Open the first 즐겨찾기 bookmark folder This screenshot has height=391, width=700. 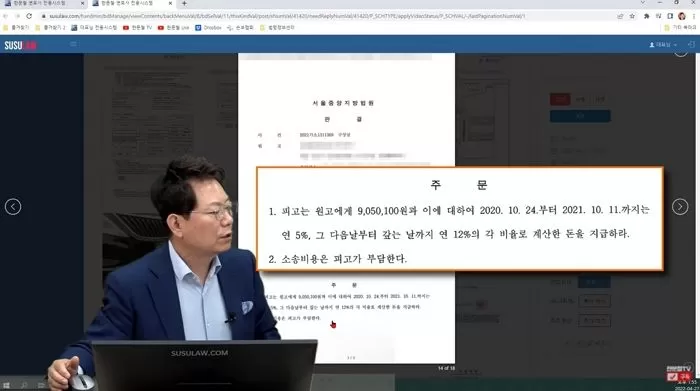16,28
